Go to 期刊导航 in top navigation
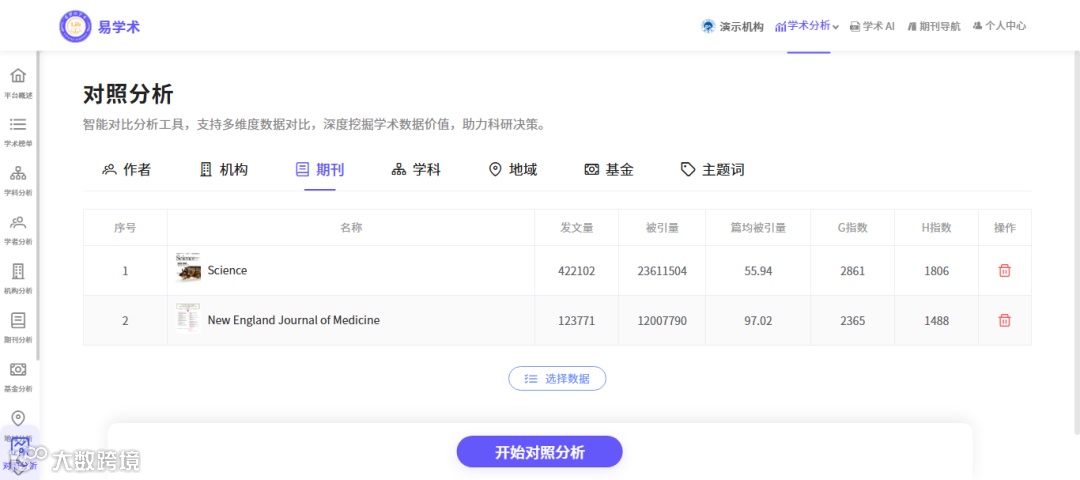 [x=934, y=26]
